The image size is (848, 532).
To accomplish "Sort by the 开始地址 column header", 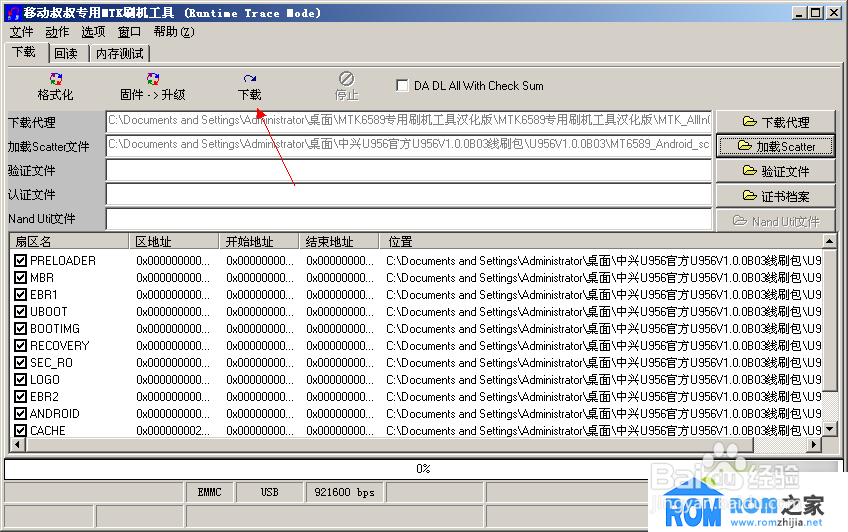I will [259, 241].
